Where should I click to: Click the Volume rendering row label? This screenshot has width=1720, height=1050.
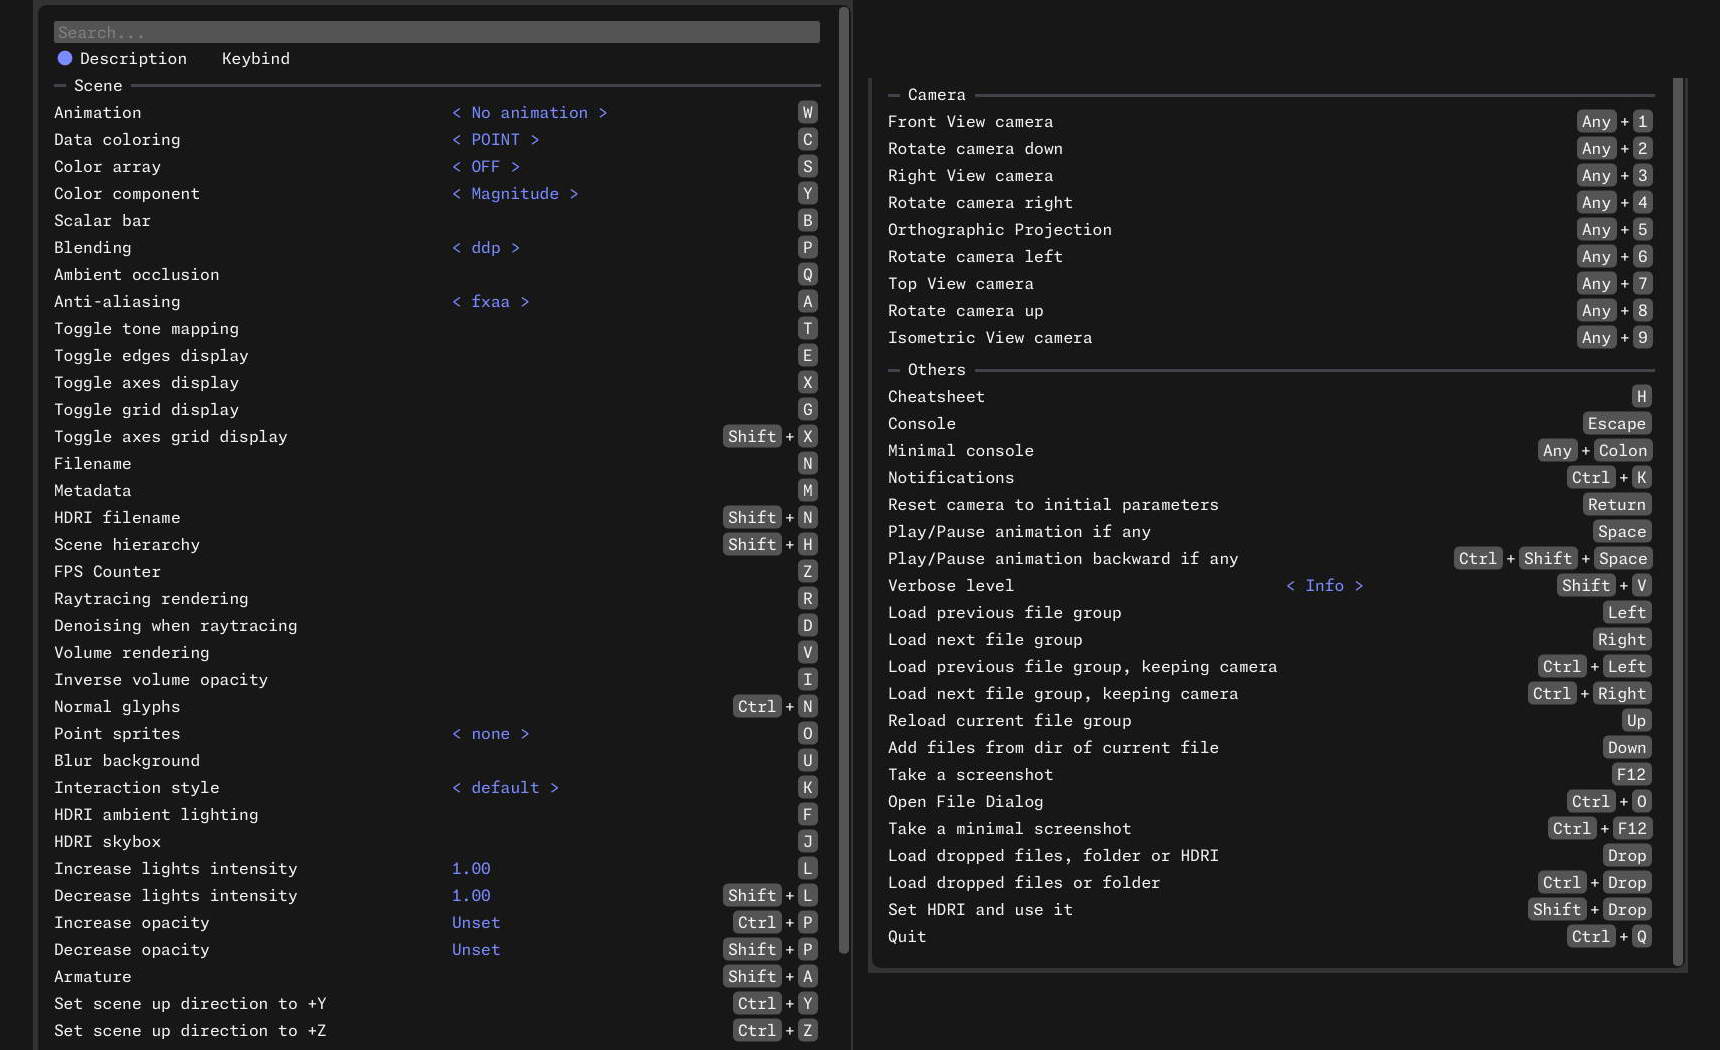(132, 653)
